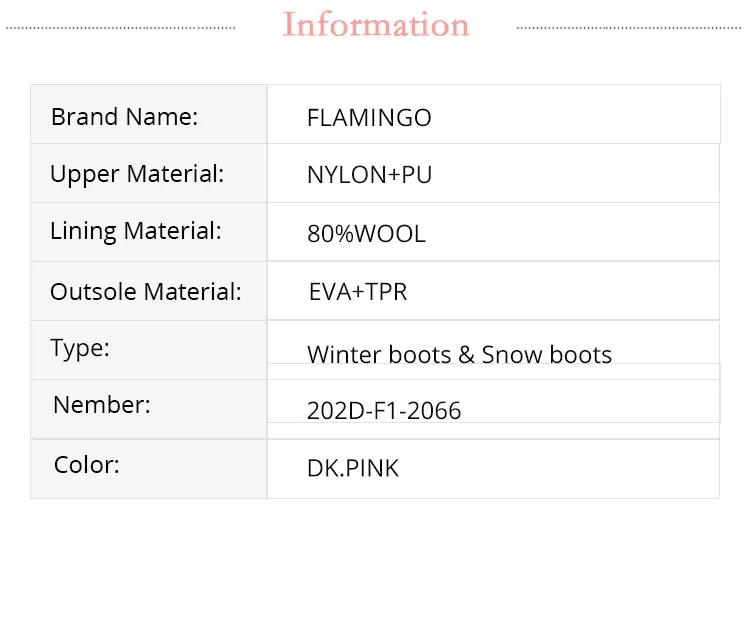The image size is (750, 624).
Task: Select the Brand Name label cell
Action: point(149,114)
